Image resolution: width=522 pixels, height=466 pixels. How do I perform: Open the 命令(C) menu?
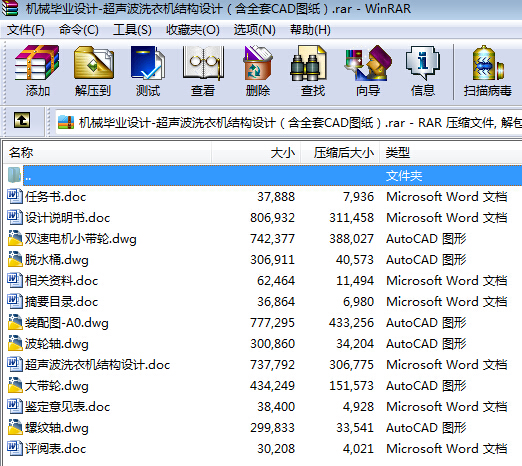coord(79,30)
